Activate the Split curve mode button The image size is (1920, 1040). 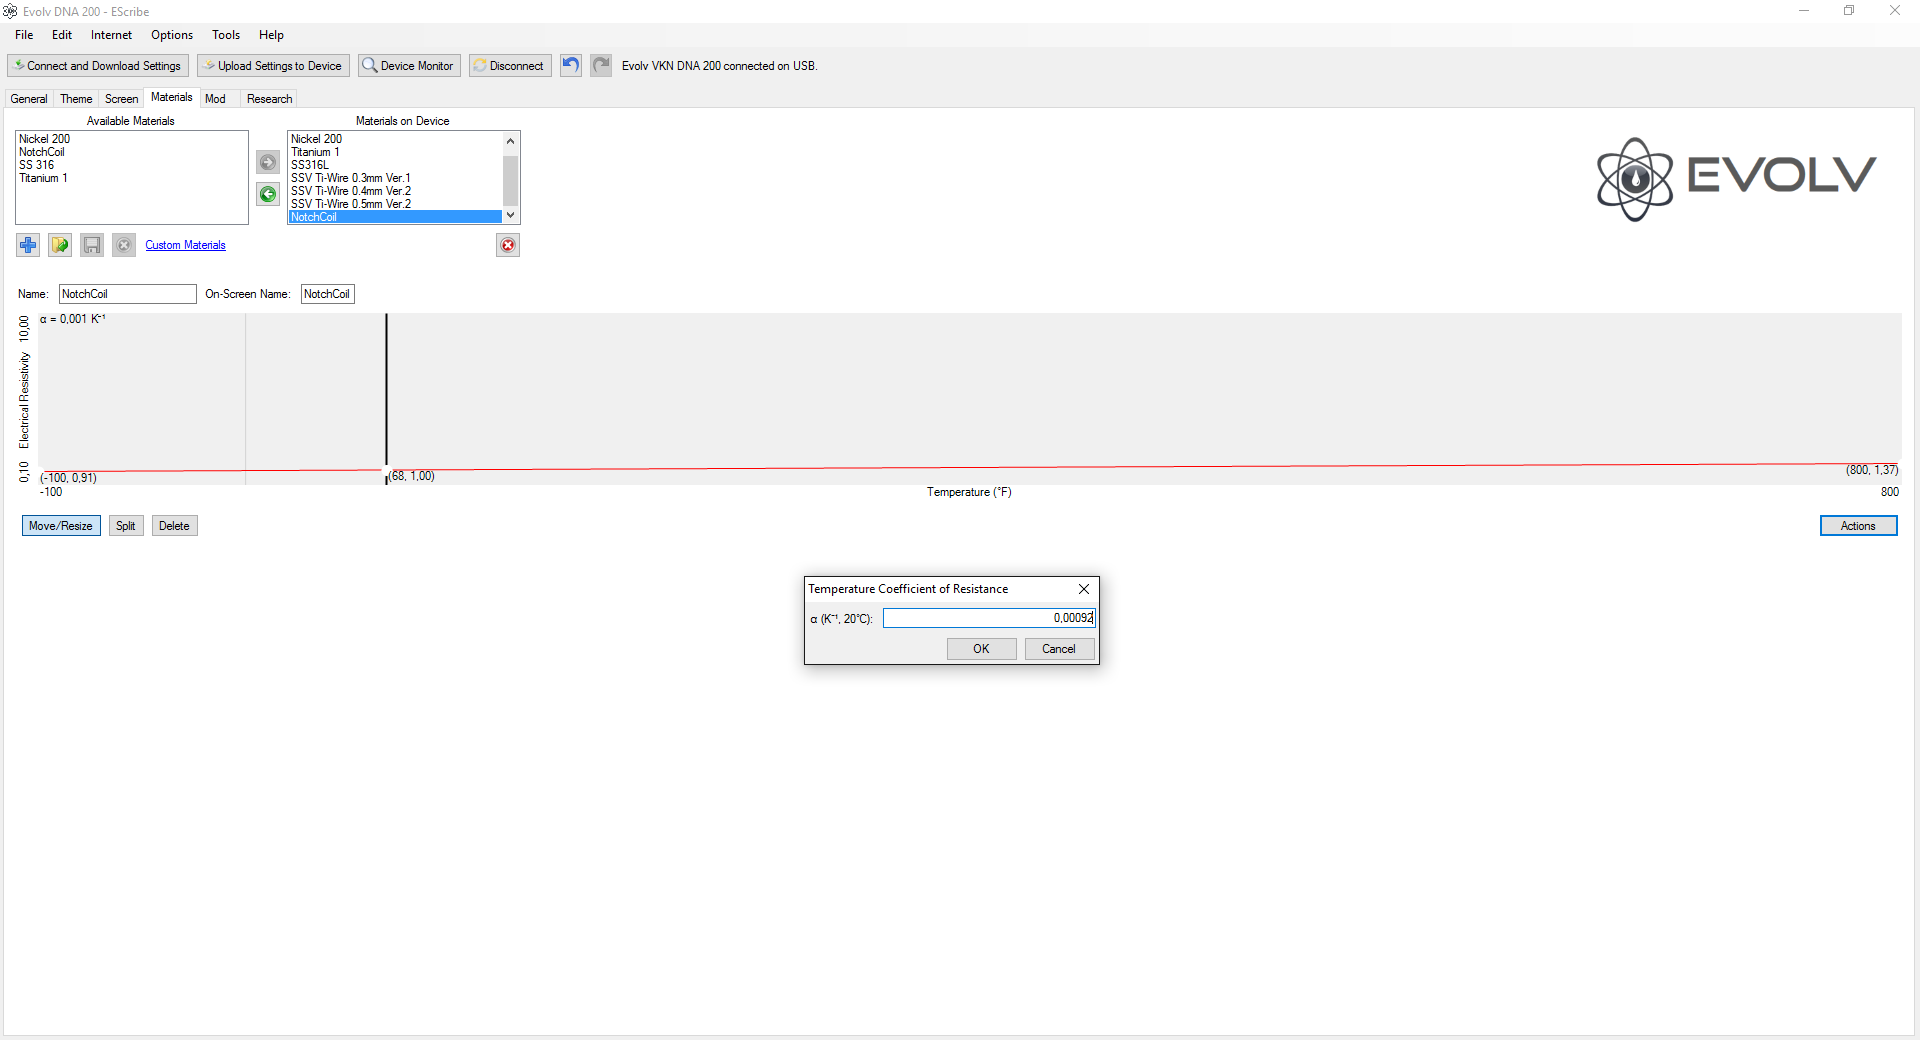[125, 526]
